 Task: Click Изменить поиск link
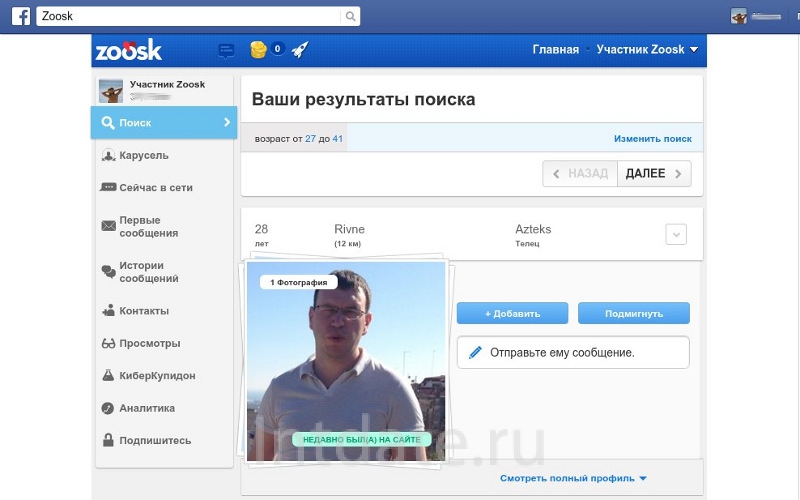pos(653,139)
